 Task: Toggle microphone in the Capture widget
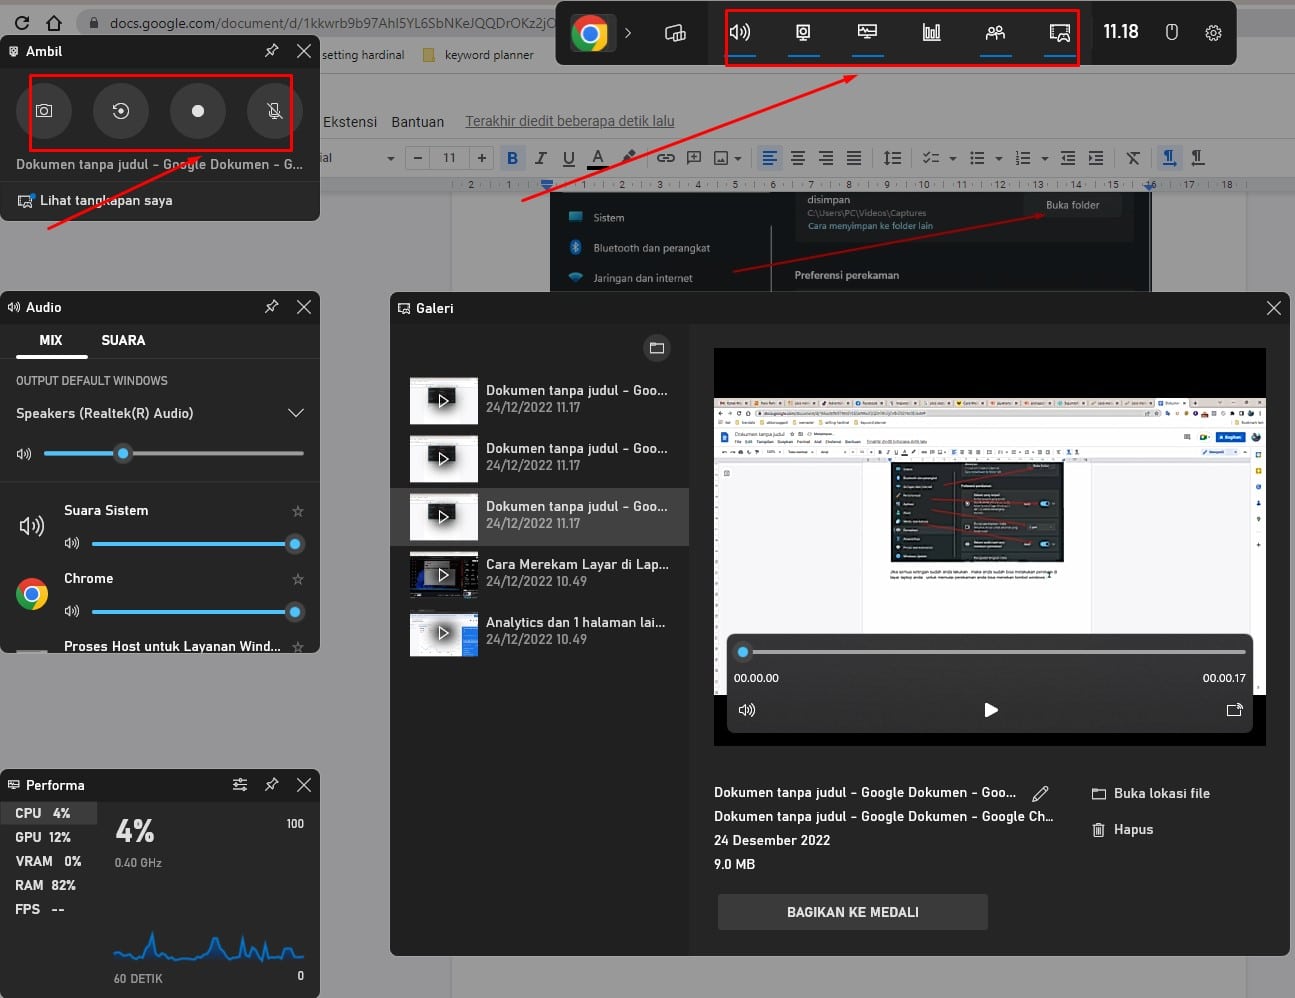[275, 111]
